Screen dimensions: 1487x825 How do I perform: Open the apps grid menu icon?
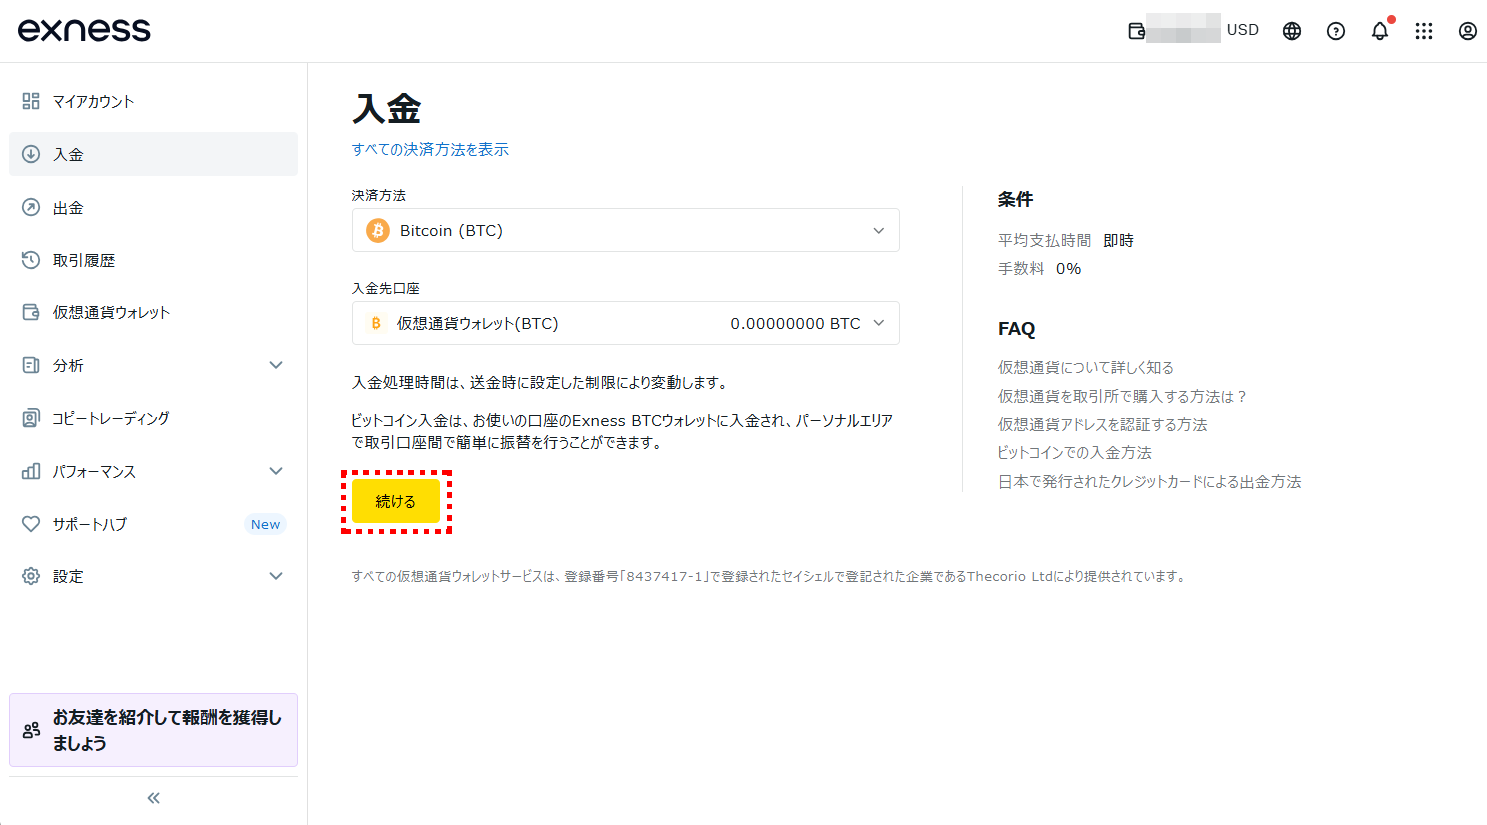click(x=1424, y=31)
